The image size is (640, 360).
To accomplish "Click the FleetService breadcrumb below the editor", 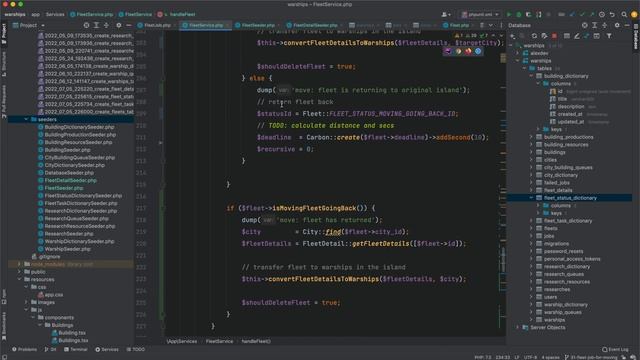I will [x=219, y=341].
